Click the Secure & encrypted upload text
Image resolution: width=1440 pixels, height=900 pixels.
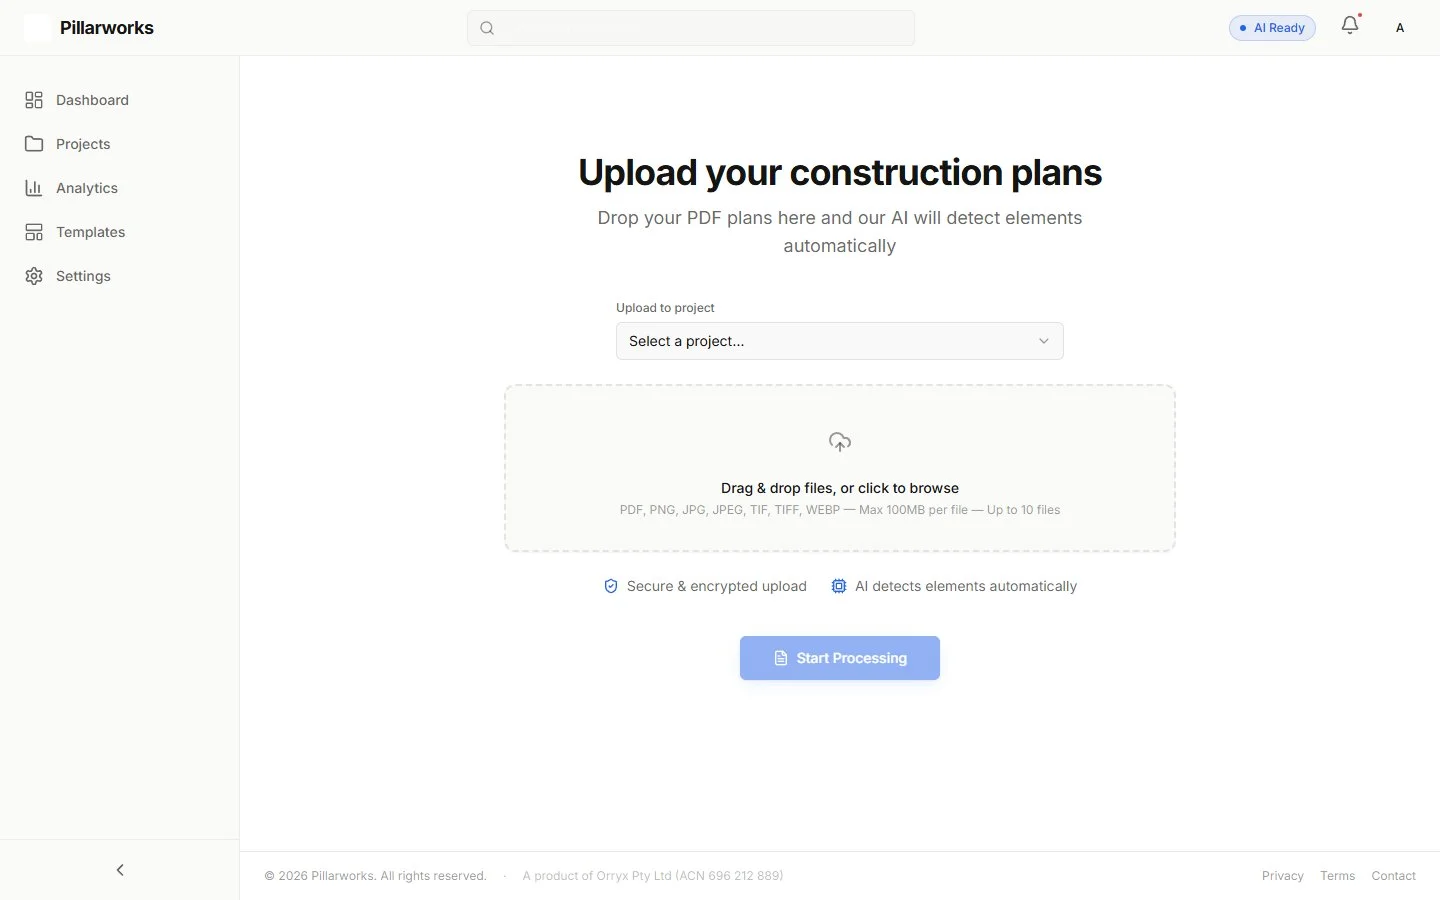tap(717, 586)
